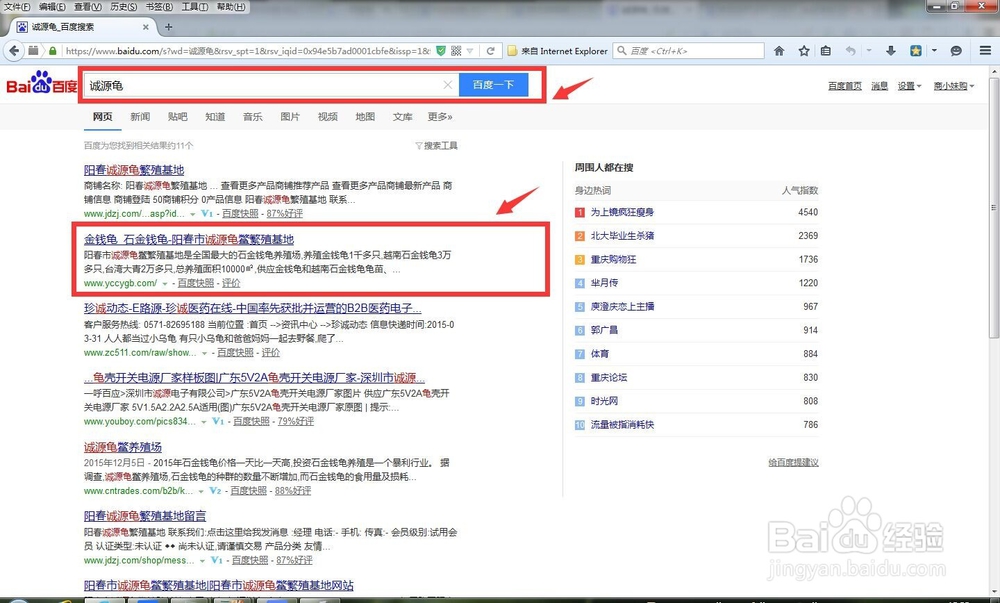
Task: Open the browser home page icon
Action: 780,50
